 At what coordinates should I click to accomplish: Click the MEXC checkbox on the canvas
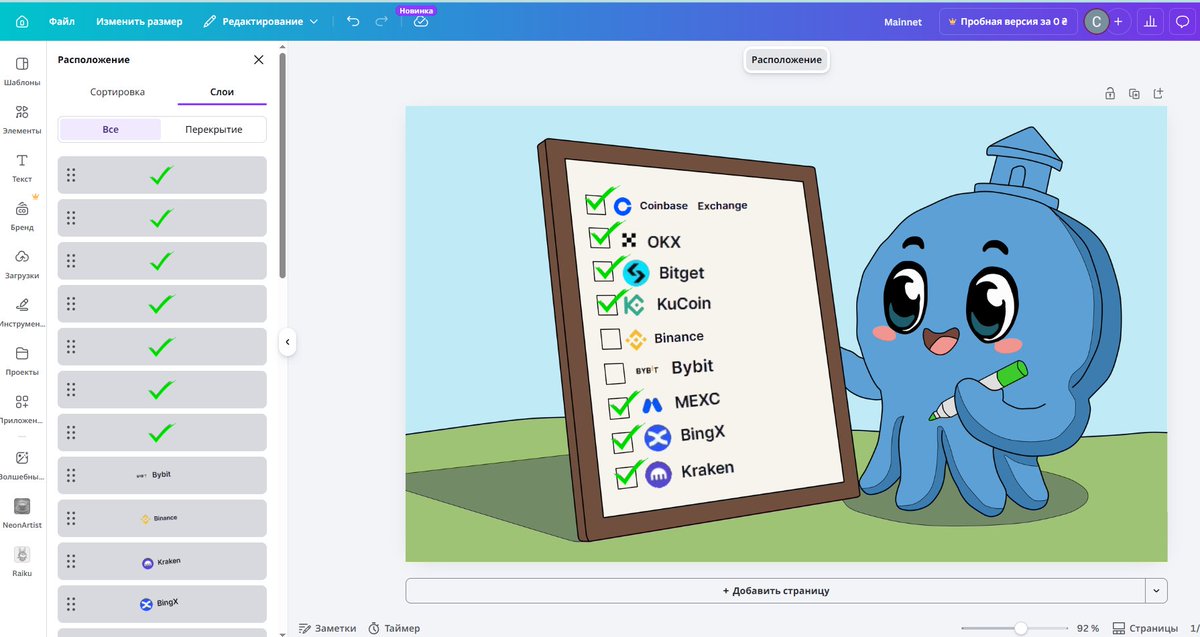pyautogui.click(x=620, y=407)
